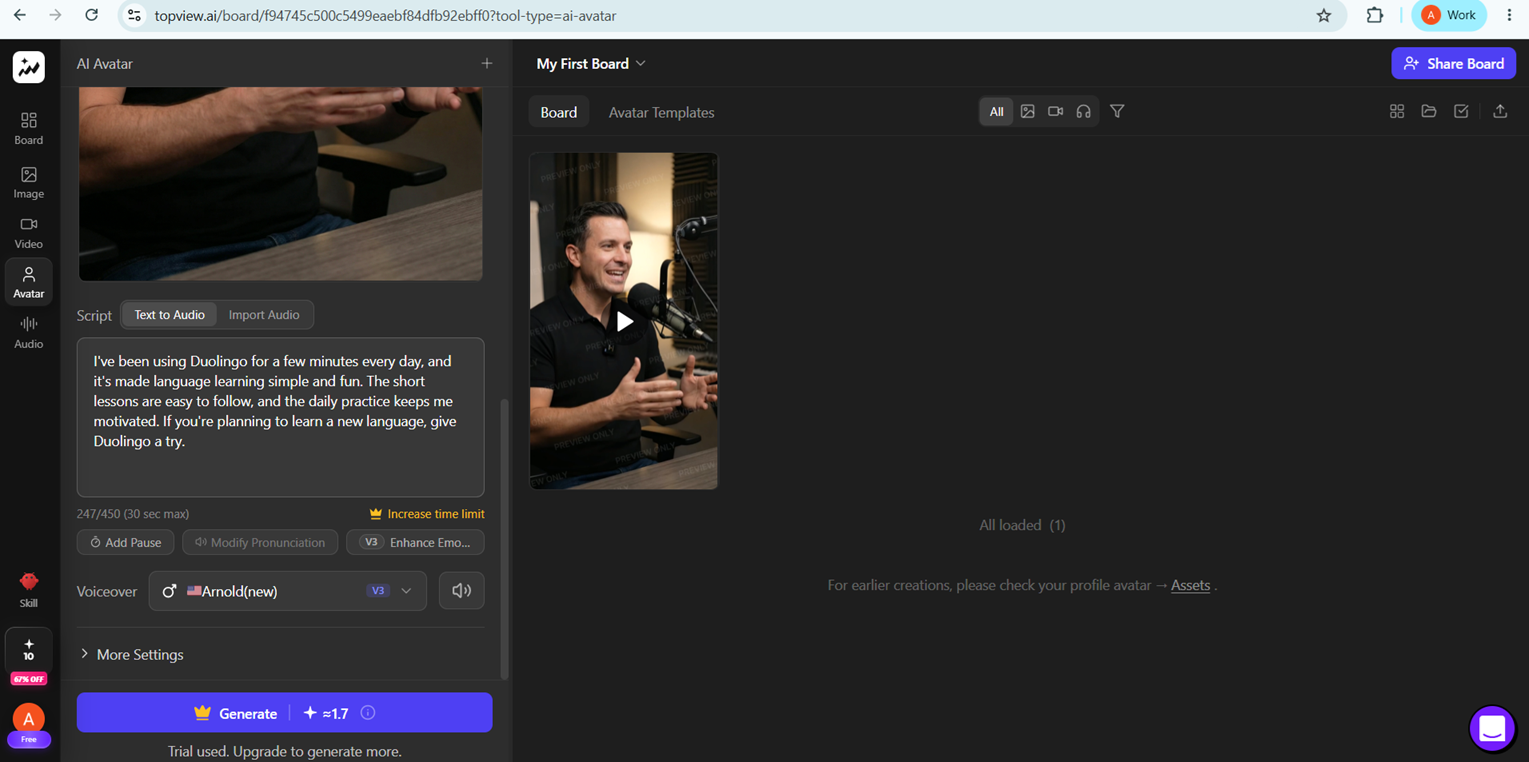
Task: Switch to the Board tab
Action: (558, 112)
